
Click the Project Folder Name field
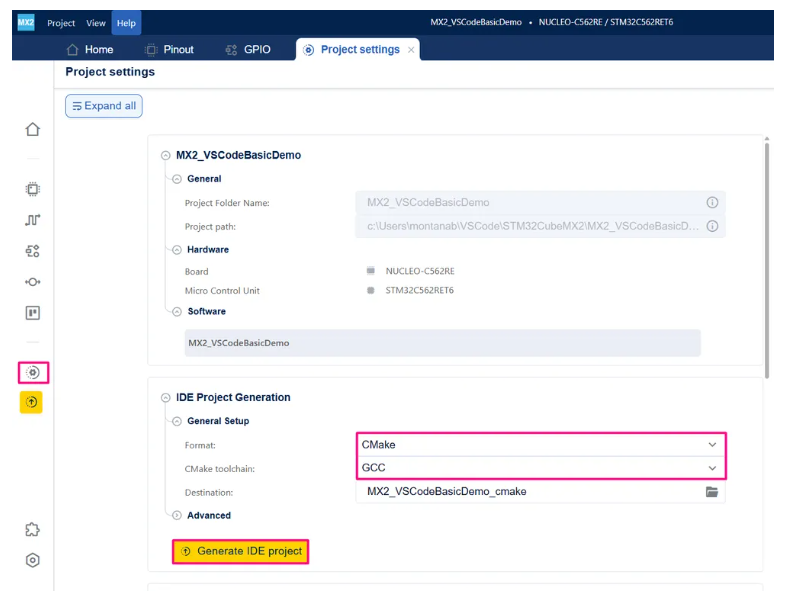click(x=540, y=202)
